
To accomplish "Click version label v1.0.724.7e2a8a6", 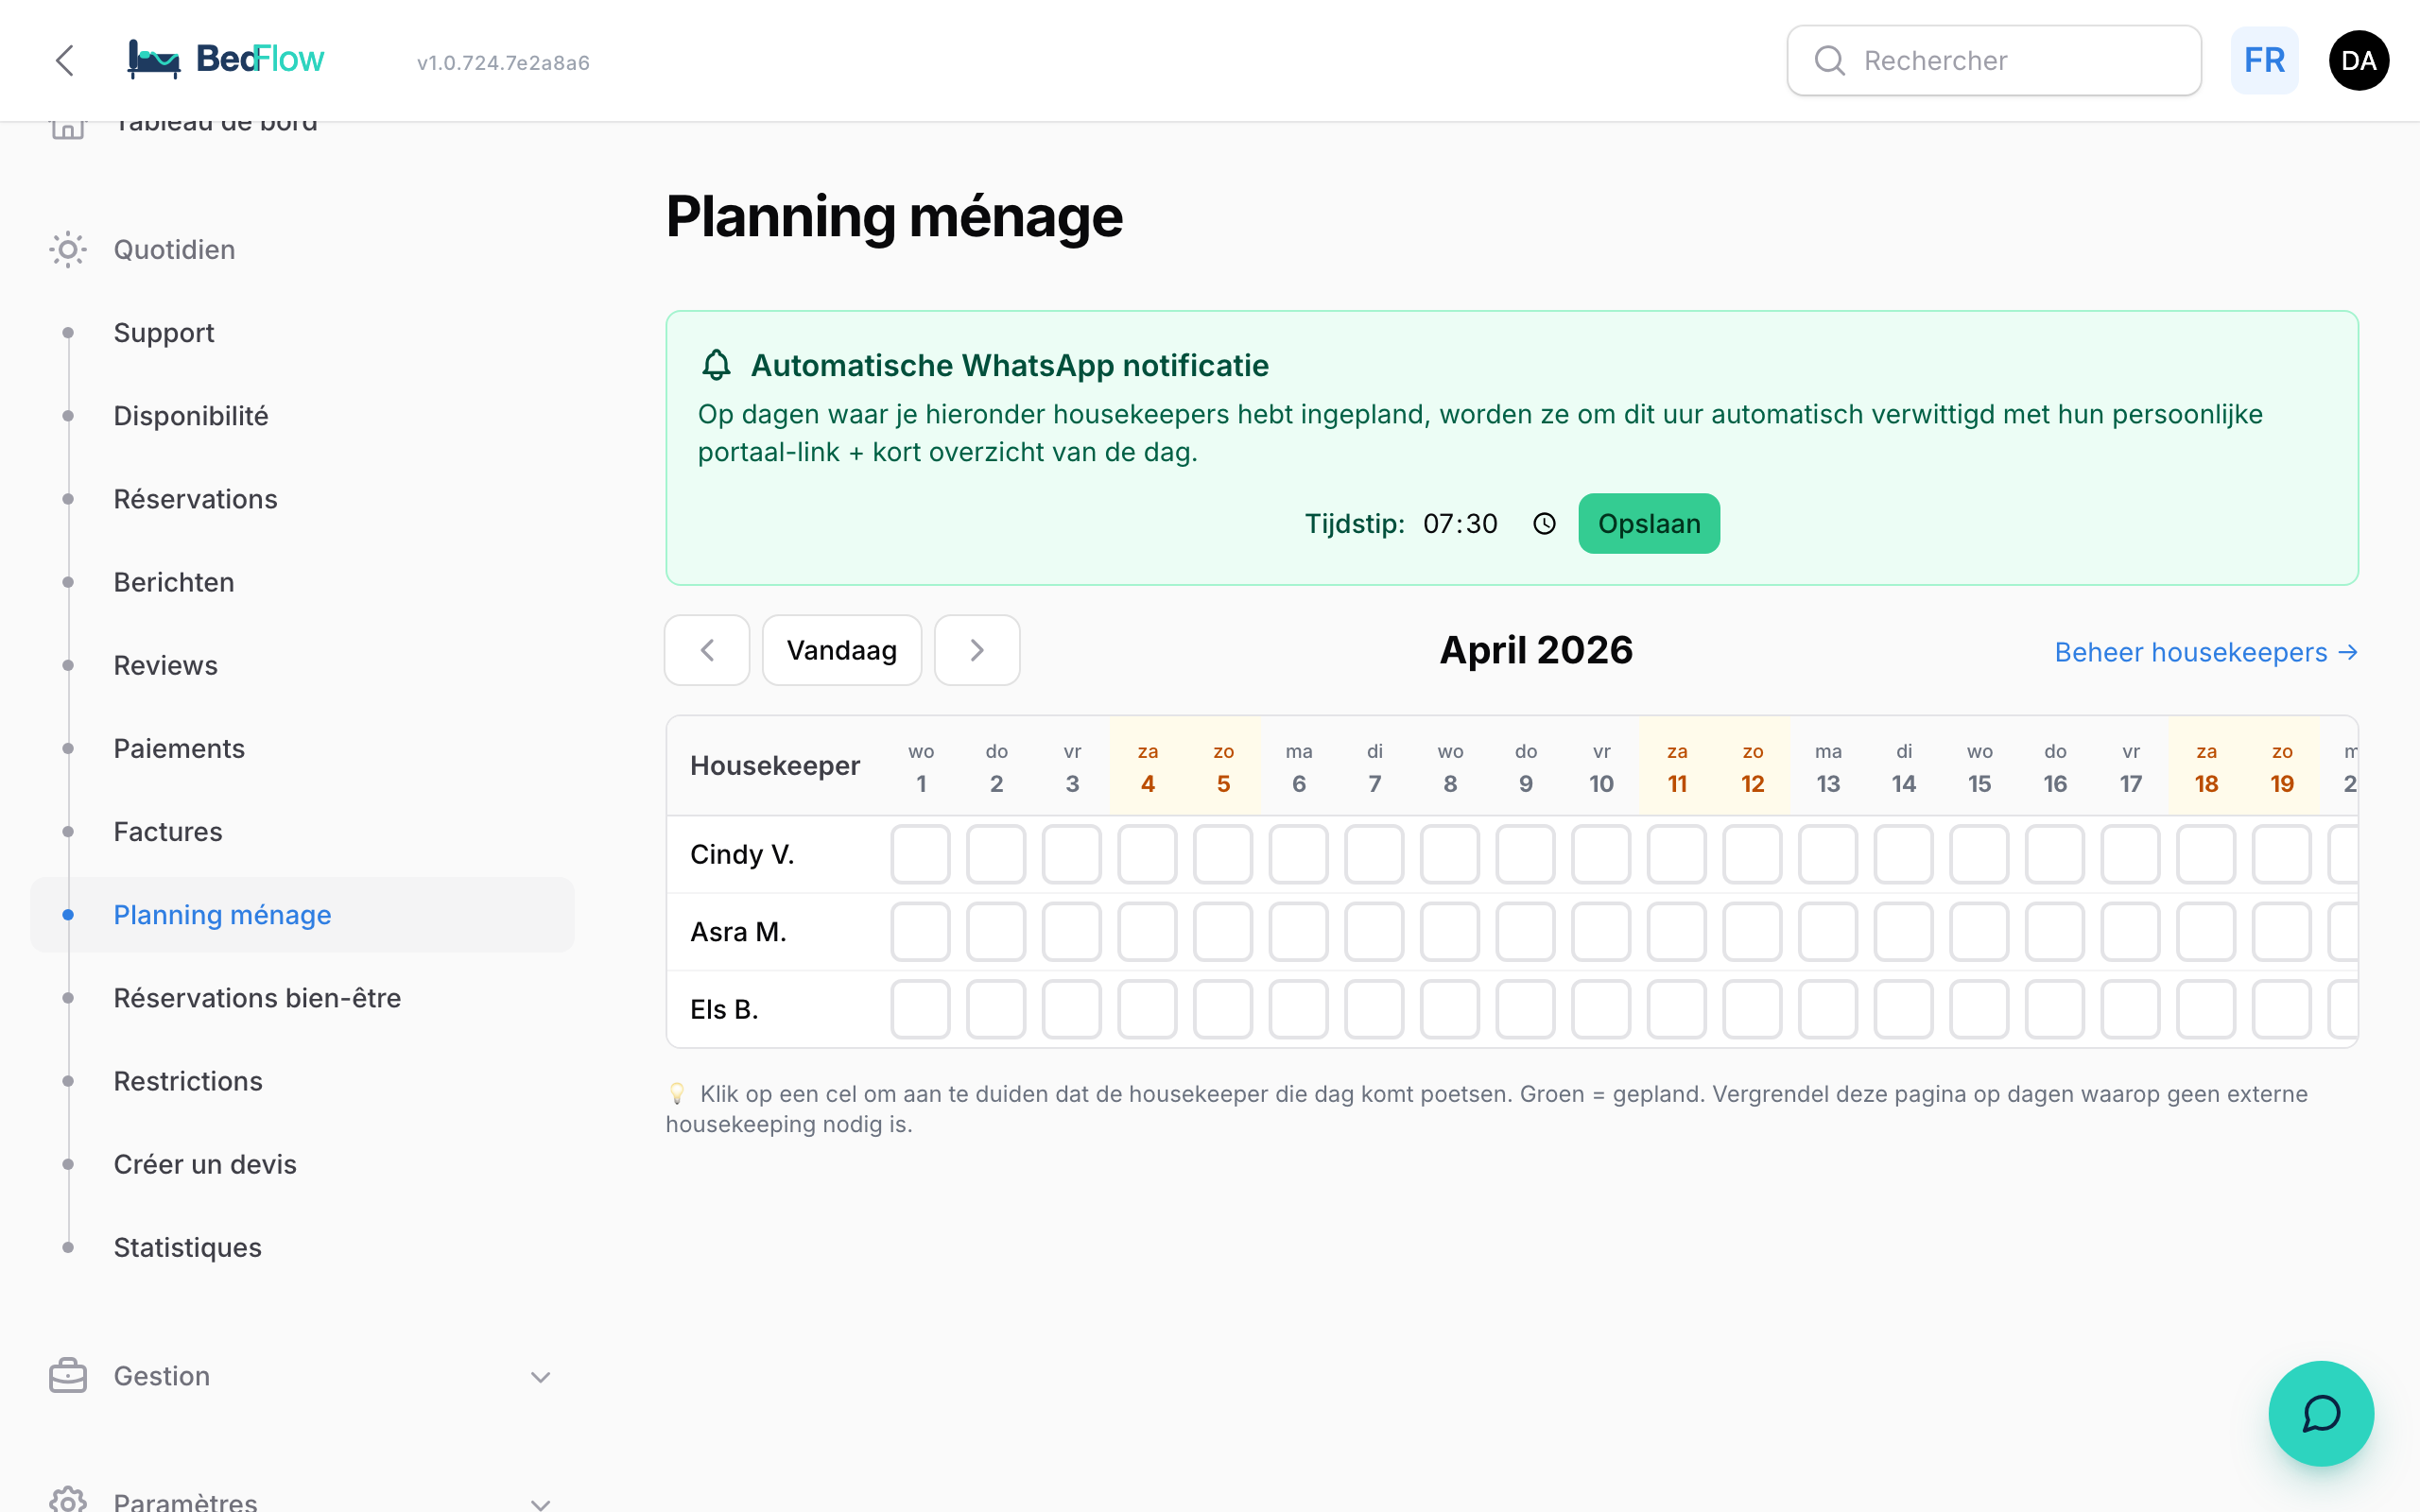I will (x=503, y=62).
